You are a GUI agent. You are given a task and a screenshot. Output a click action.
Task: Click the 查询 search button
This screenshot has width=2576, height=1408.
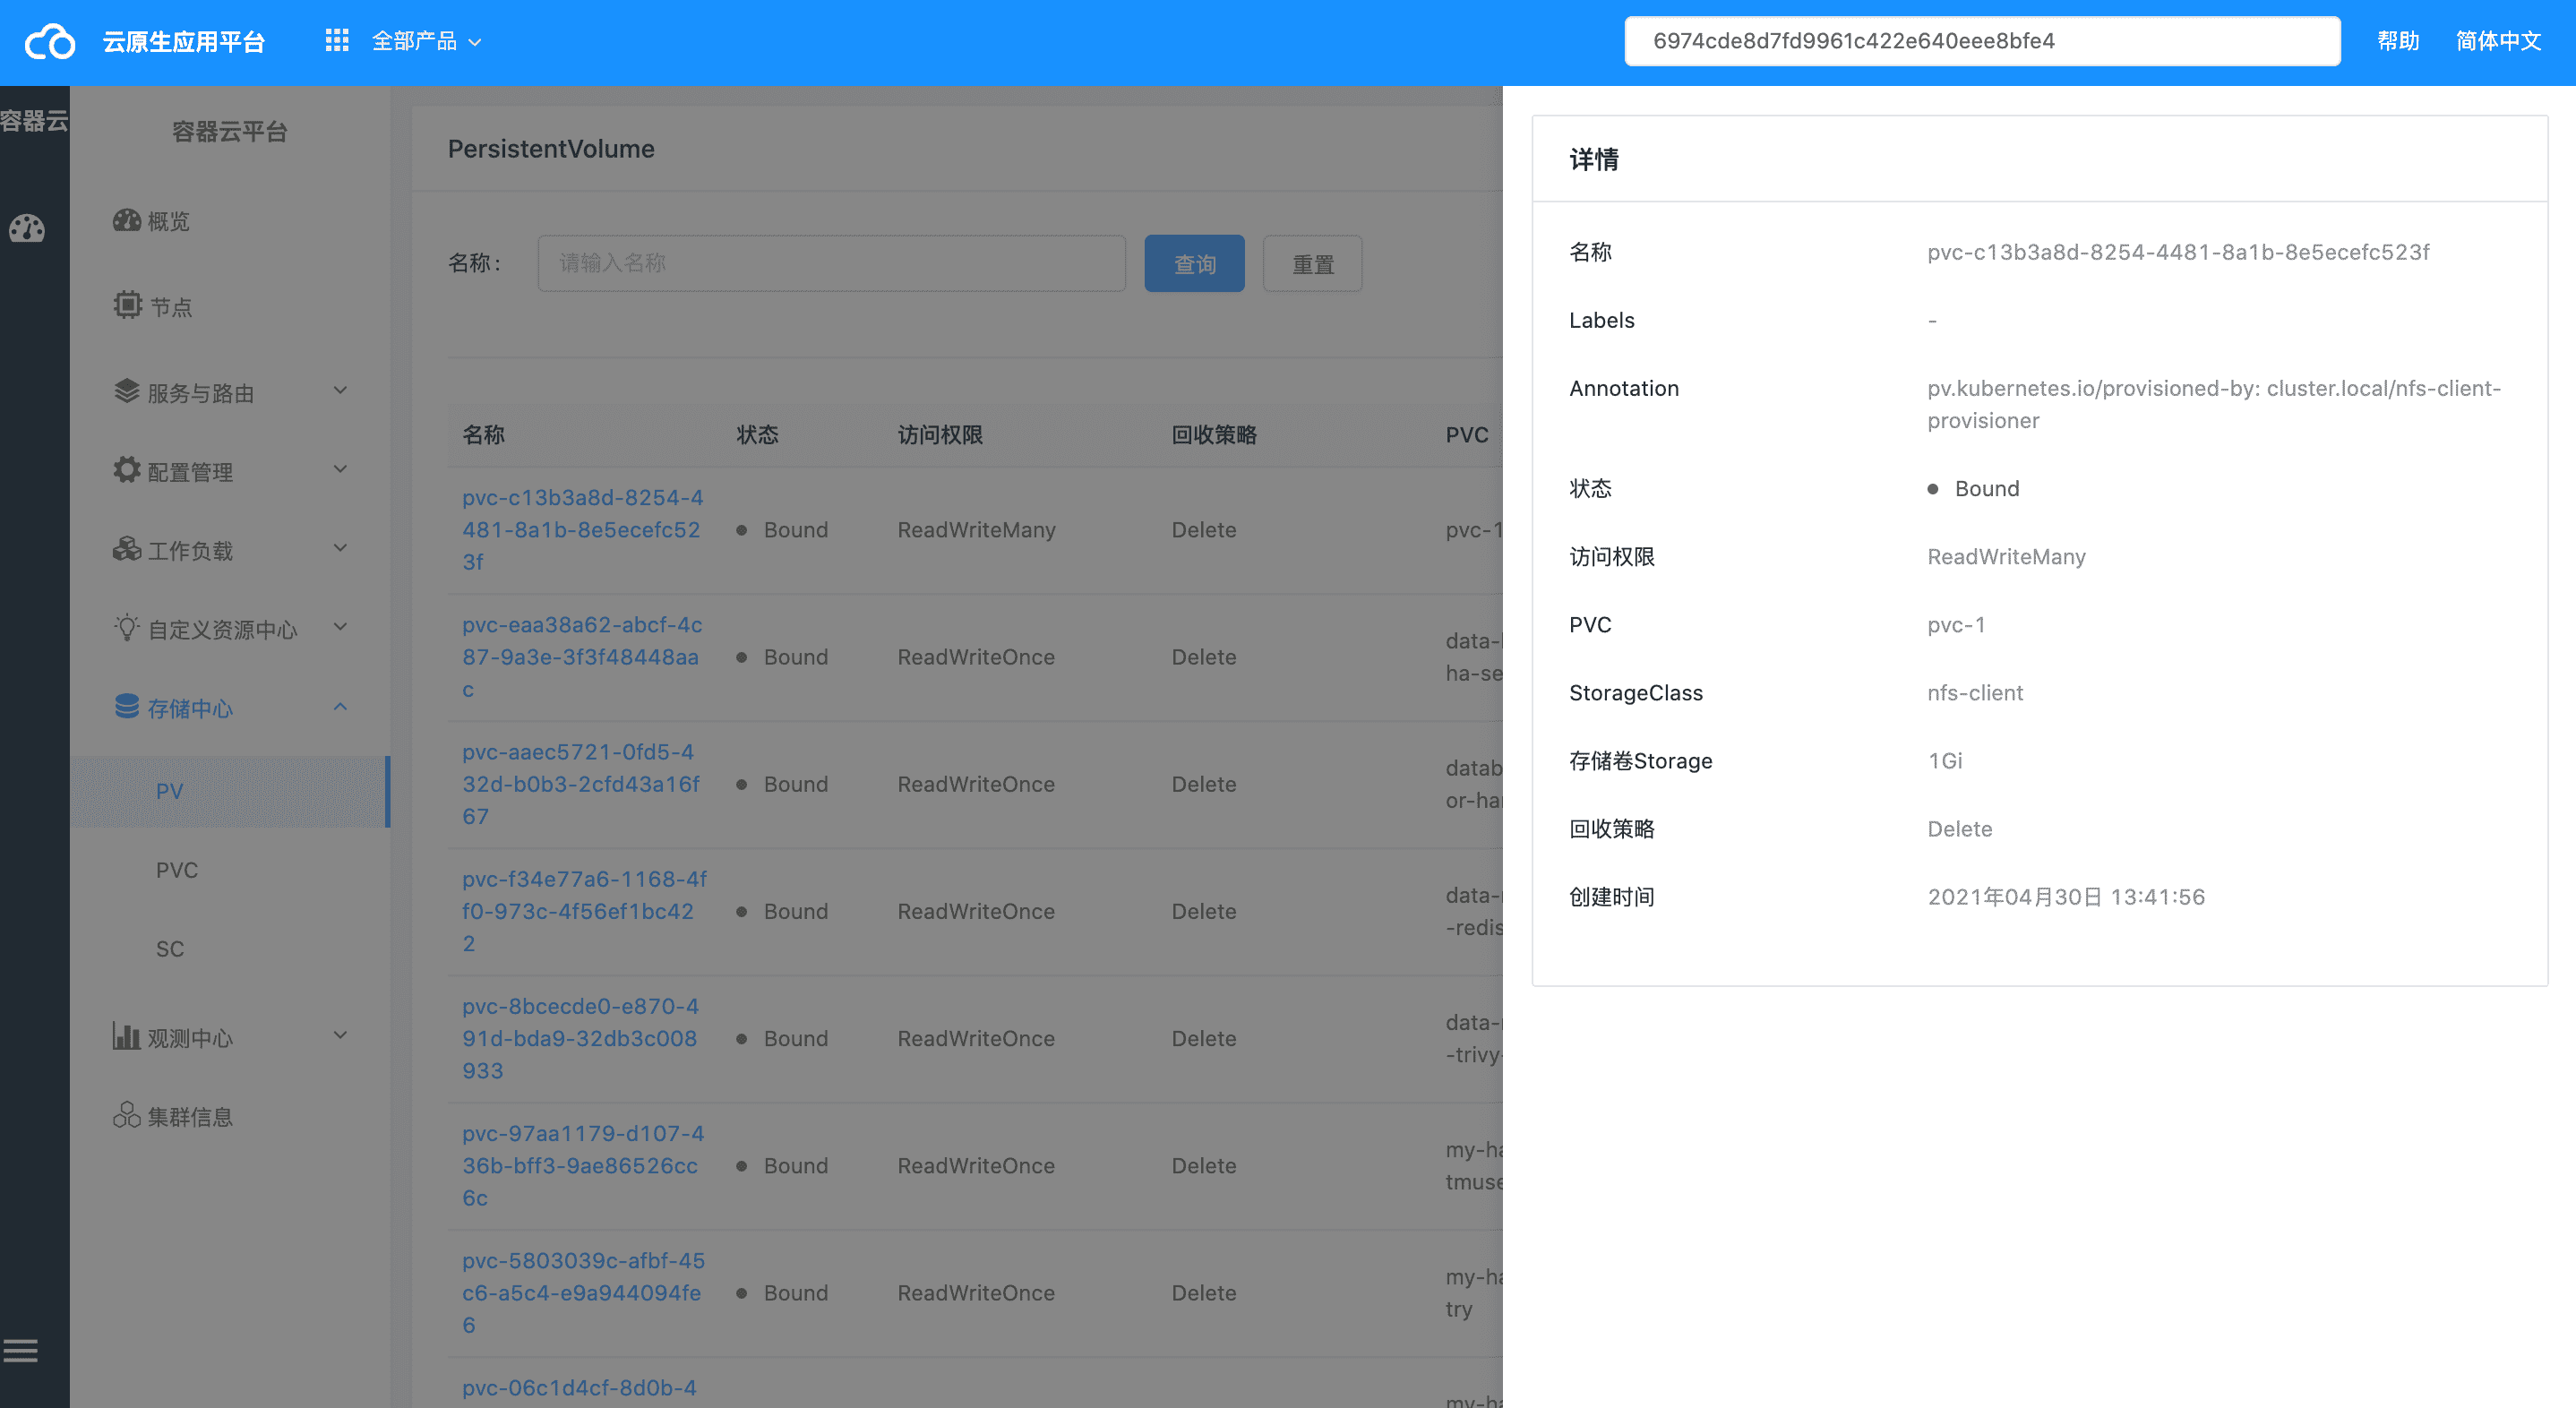pyautogui.click(x=1194, y=264)
